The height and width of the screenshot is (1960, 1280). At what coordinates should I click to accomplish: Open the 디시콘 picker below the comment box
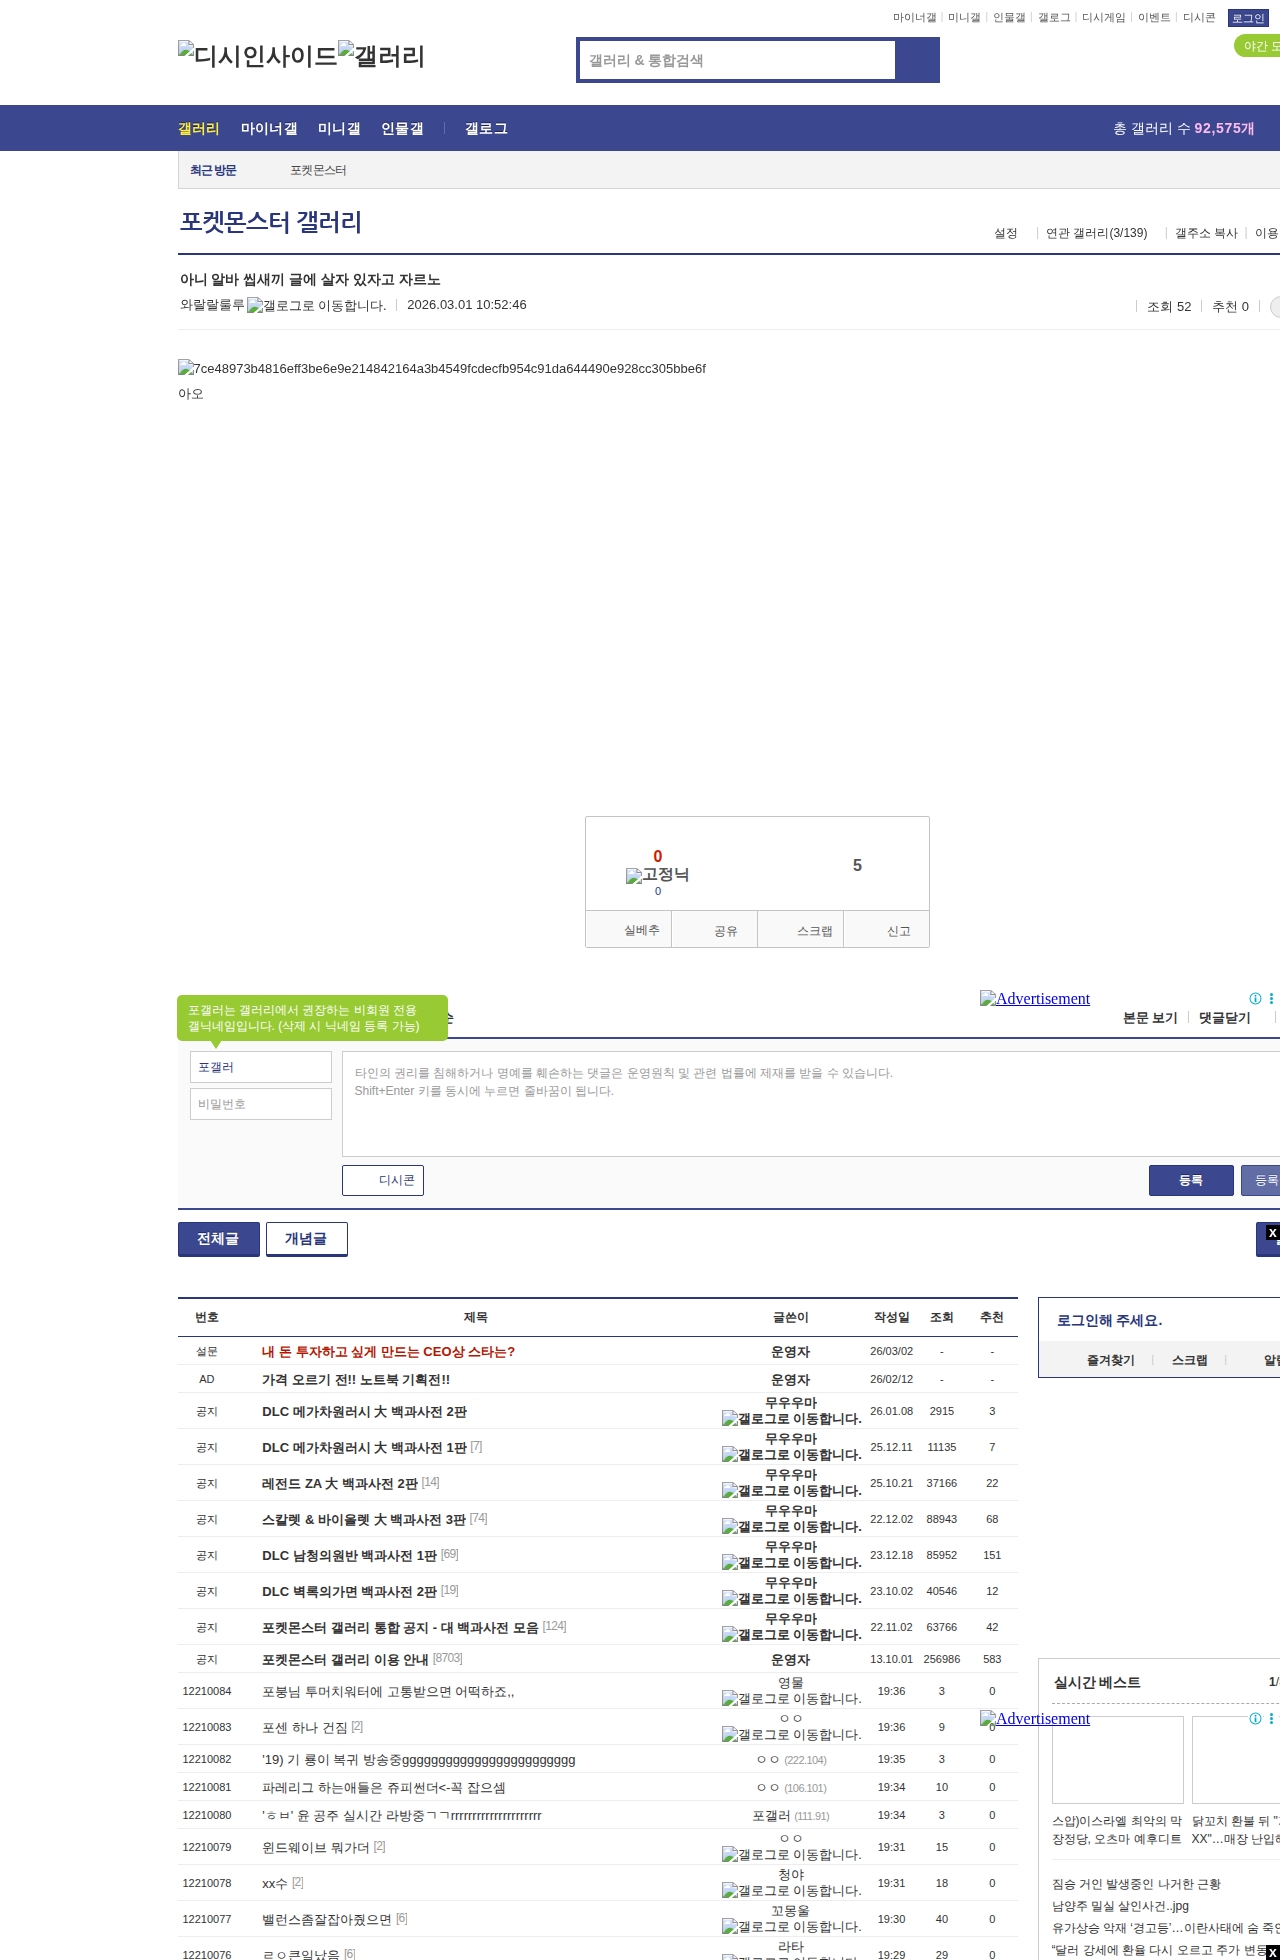coord(383,1180)
